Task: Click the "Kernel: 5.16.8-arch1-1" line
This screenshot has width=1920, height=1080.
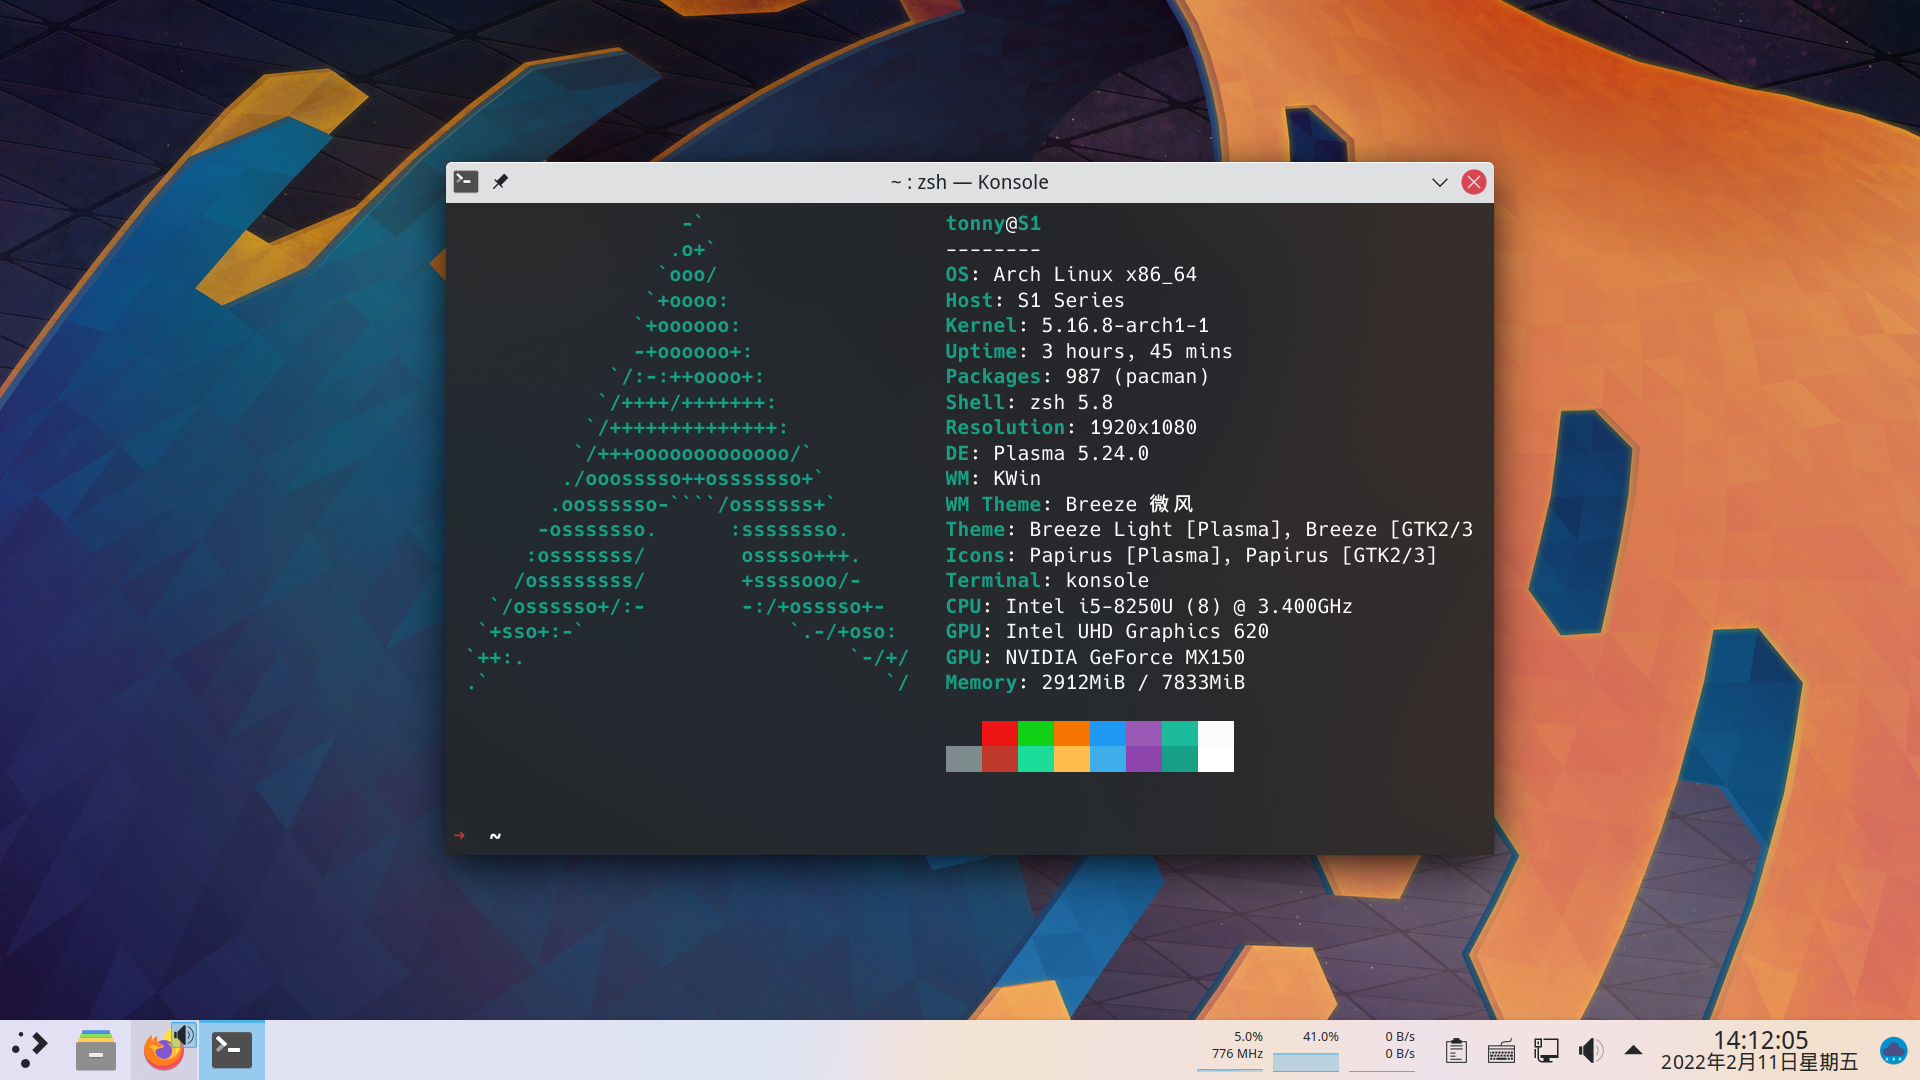Action: [x=1077, y=325]
